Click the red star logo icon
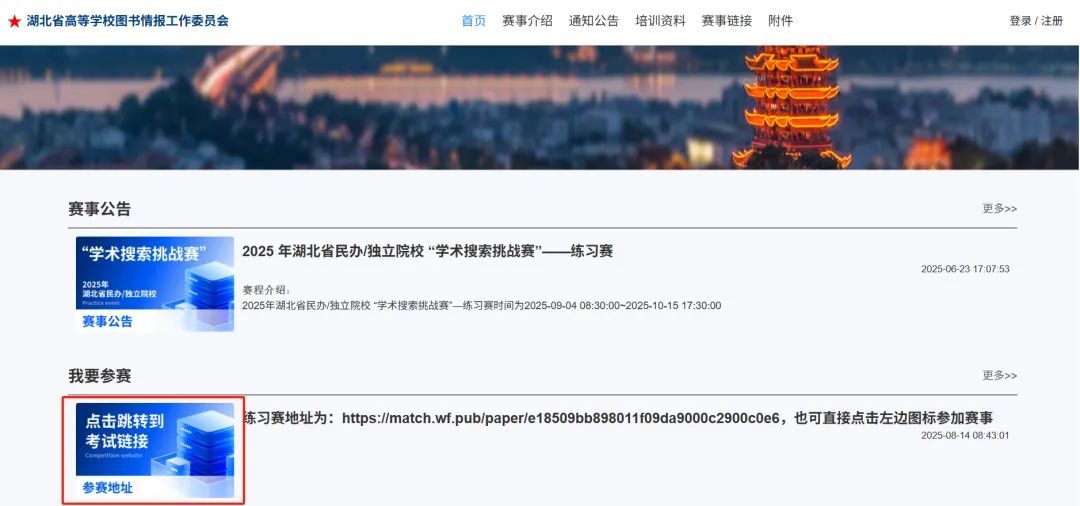 pyautogui.click(x=14, y=21)
